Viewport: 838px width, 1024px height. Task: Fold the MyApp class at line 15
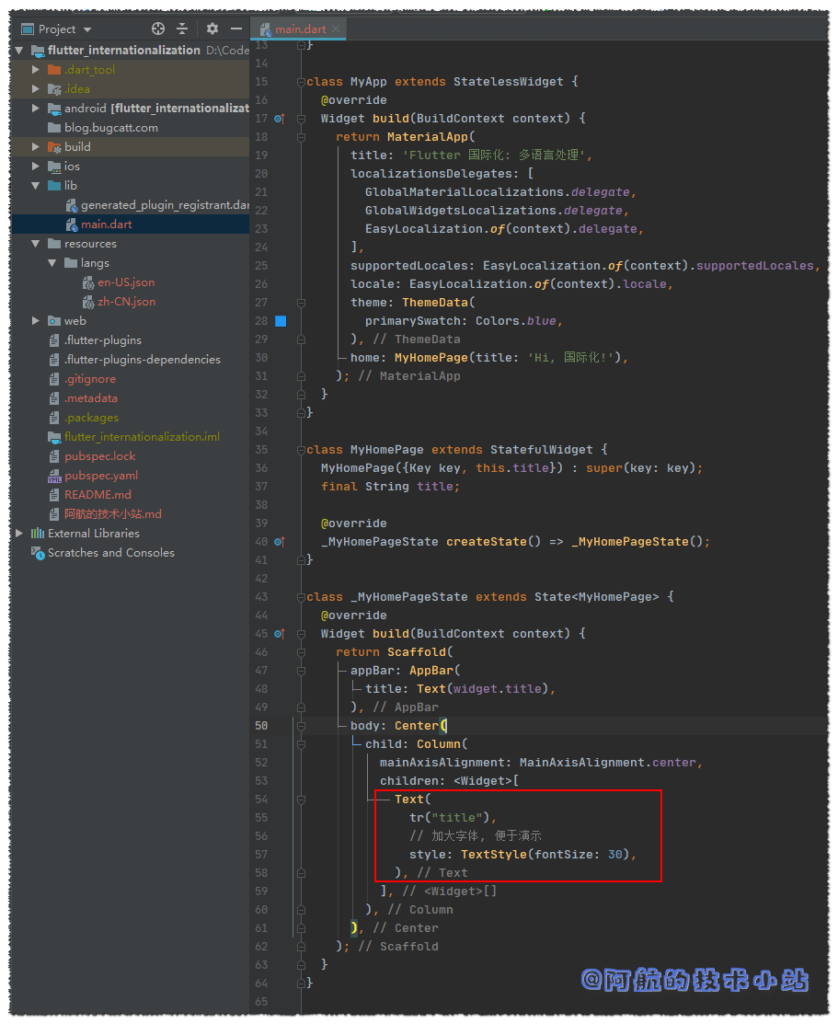(299, 82)
